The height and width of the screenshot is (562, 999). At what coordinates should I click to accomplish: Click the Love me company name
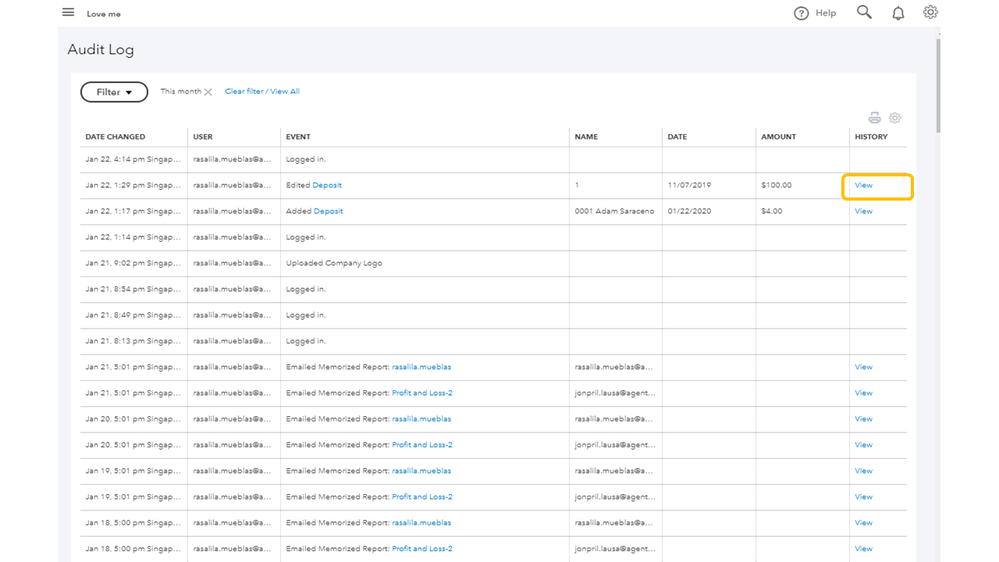point(104,14)
